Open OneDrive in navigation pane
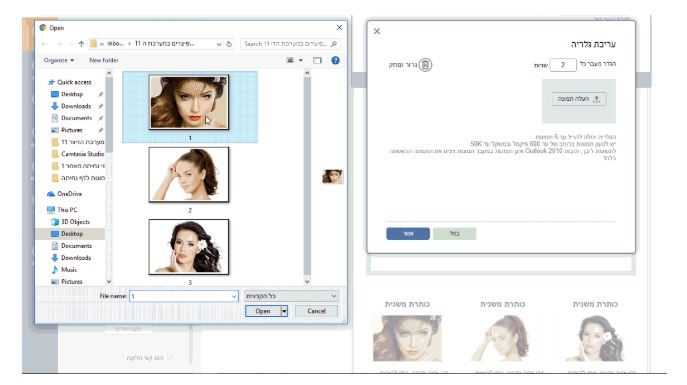 [x=69, y=194]
